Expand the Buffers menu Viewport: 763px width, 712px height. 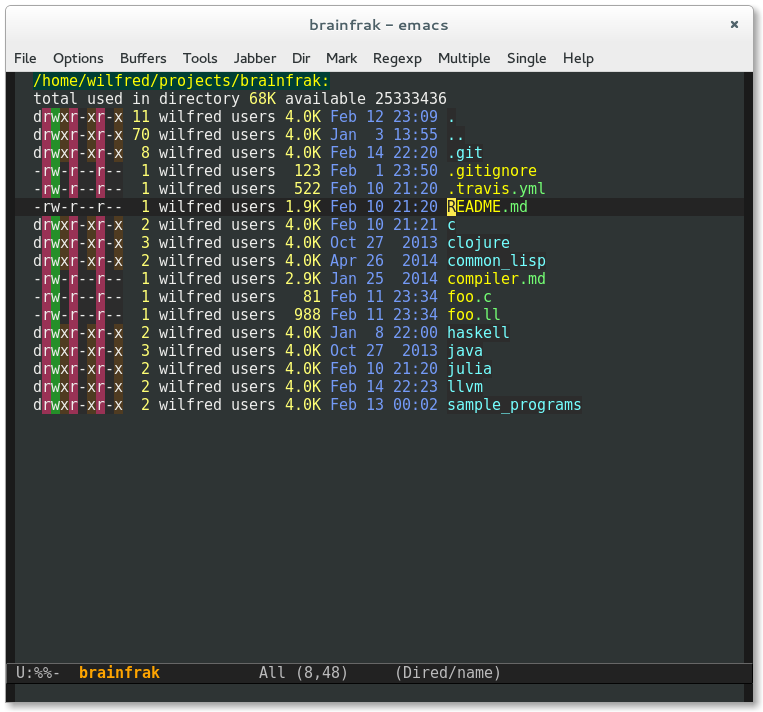pyautogui.click(x=143, y=58)
